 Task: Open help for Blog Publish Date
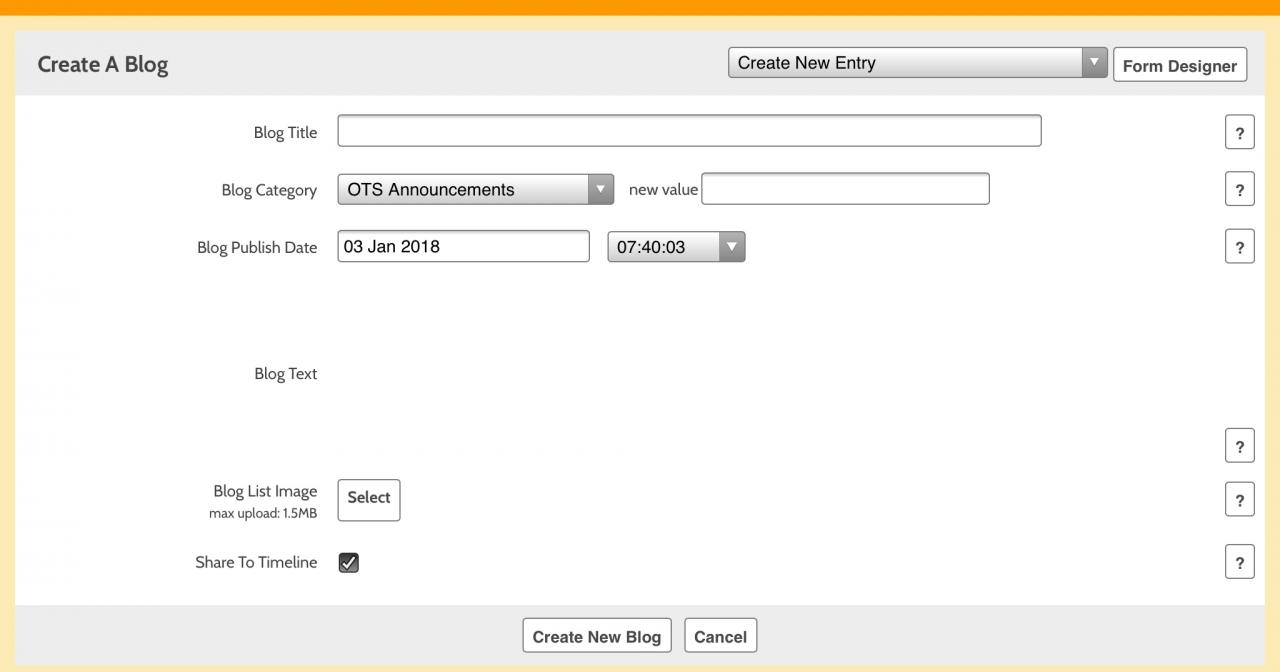(1239, 246)
